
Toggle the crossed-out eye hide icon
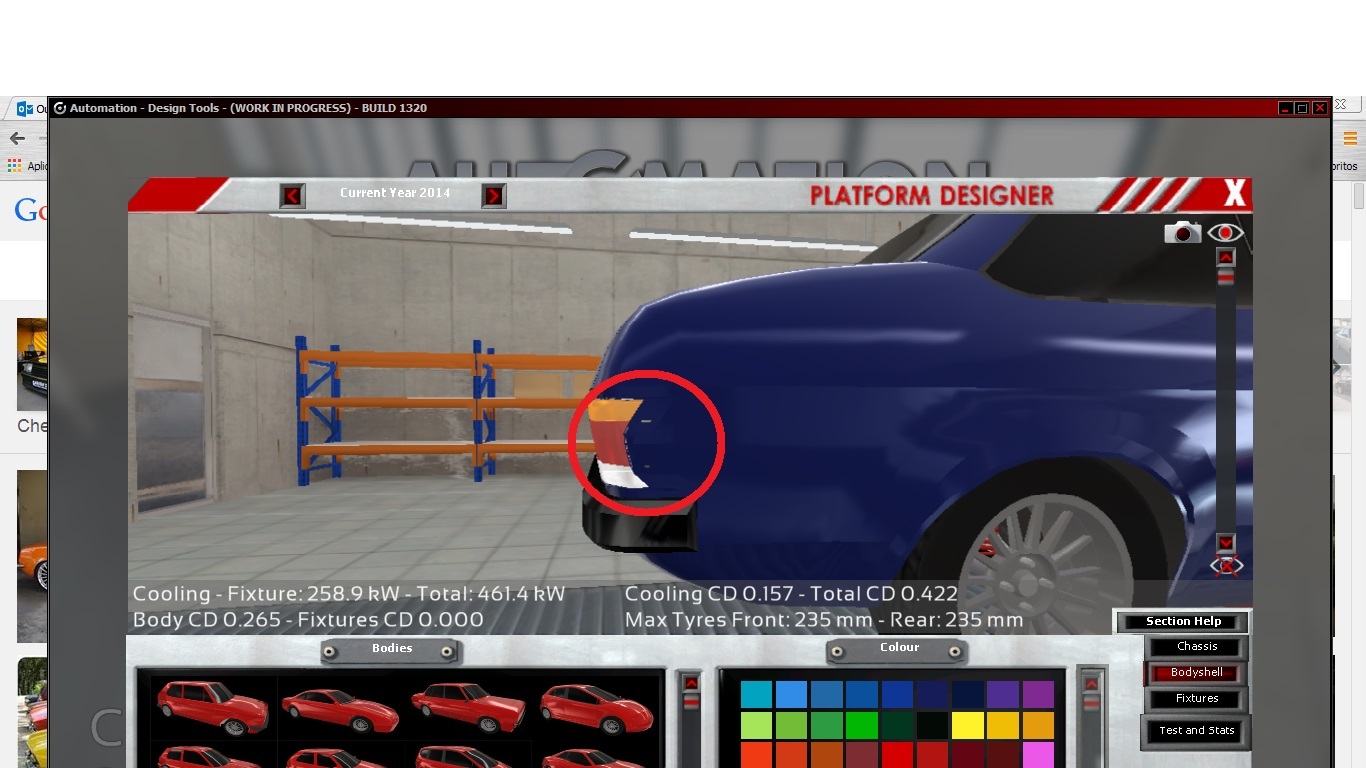pyautogui.click(x=1227, y=567)
